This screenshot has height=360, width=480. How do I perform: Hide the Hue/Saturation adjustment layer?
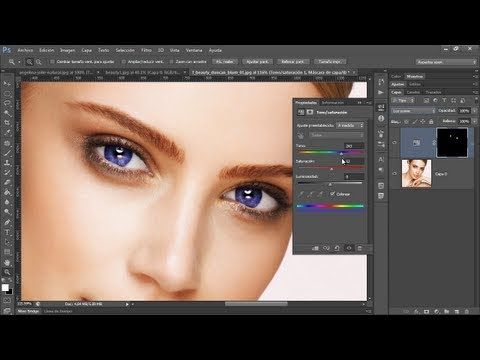(x=395, y=143)
